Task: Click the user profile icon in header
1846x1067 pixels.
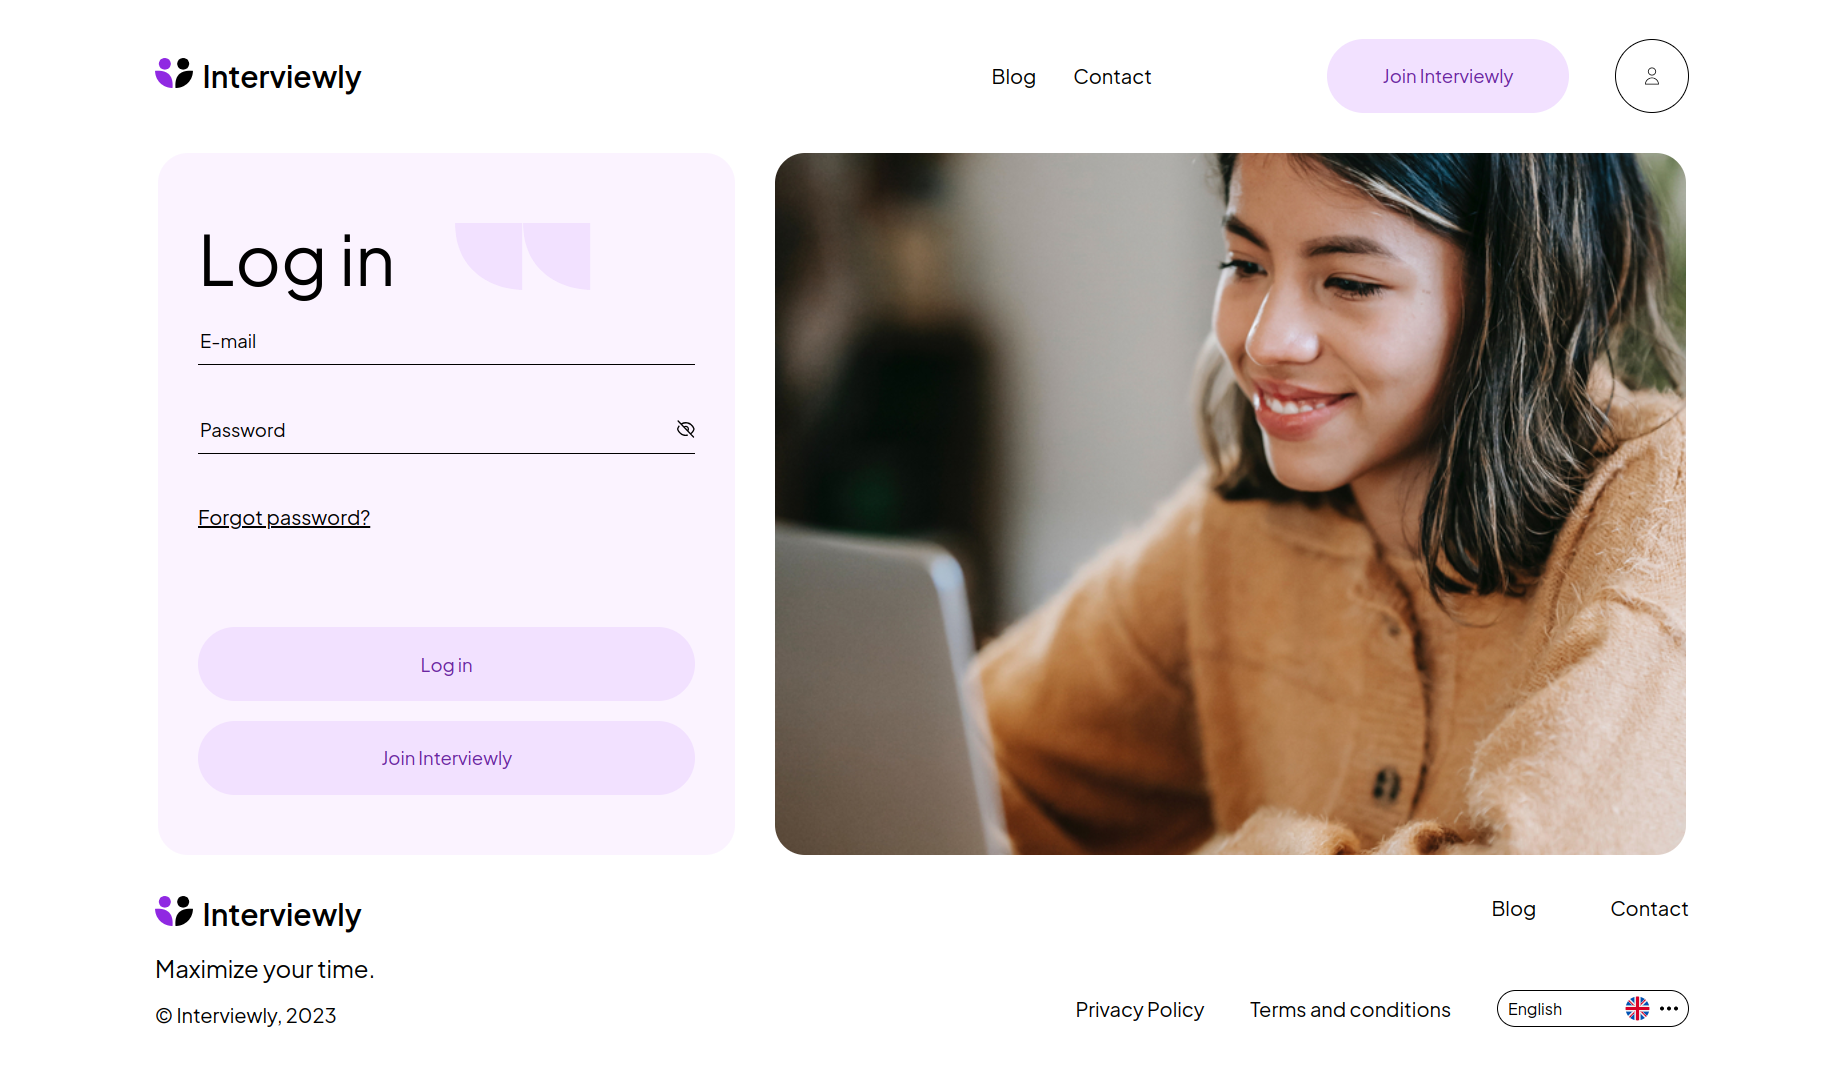Action: tap(1651, 76)
